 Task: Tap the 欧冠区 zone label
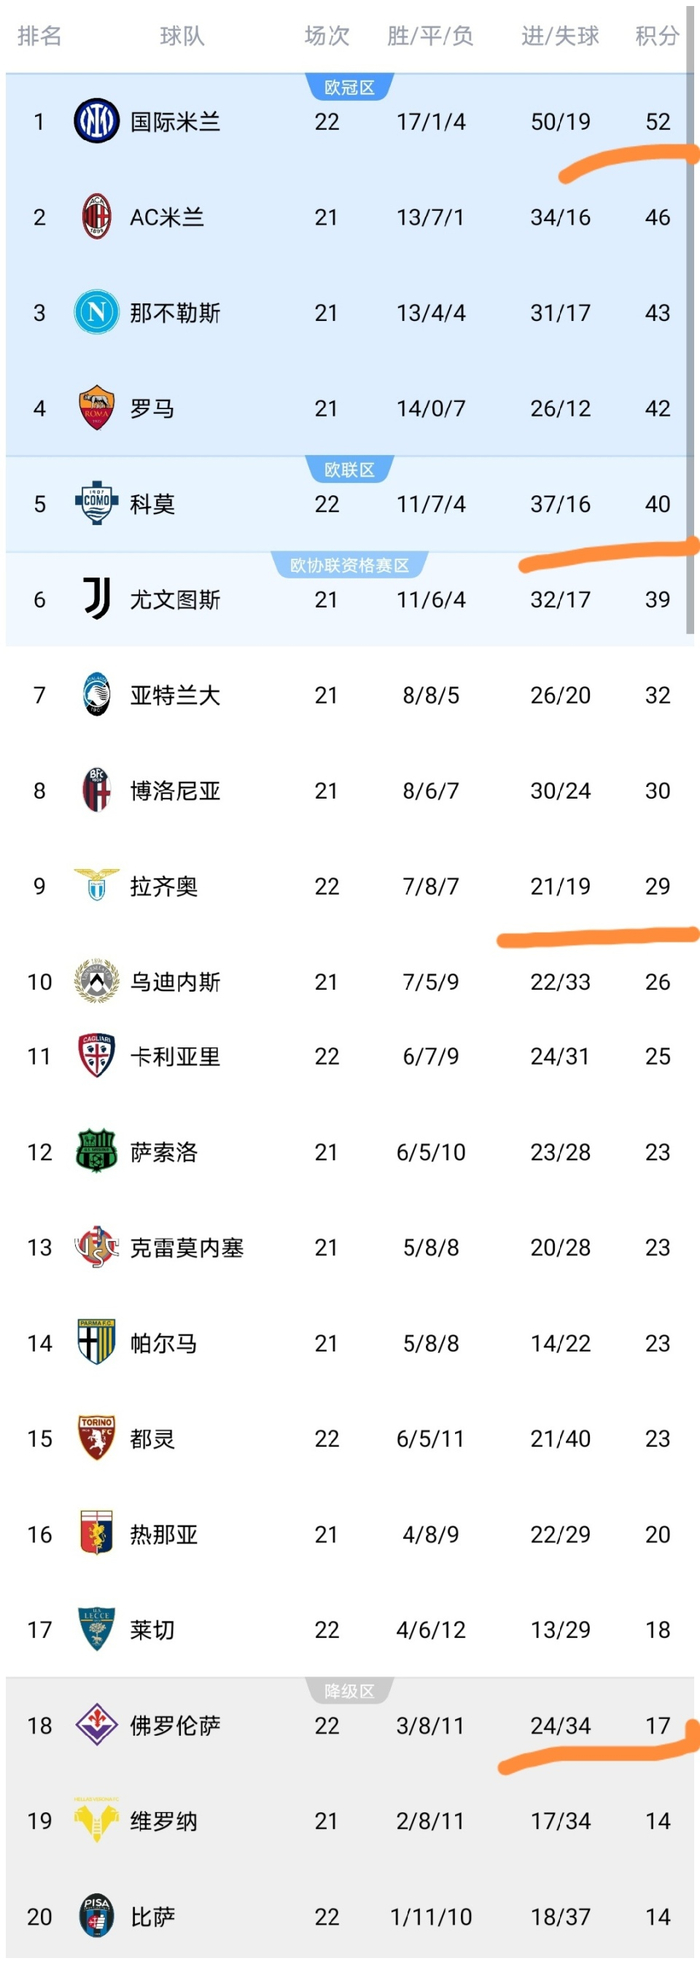point(349,88)
